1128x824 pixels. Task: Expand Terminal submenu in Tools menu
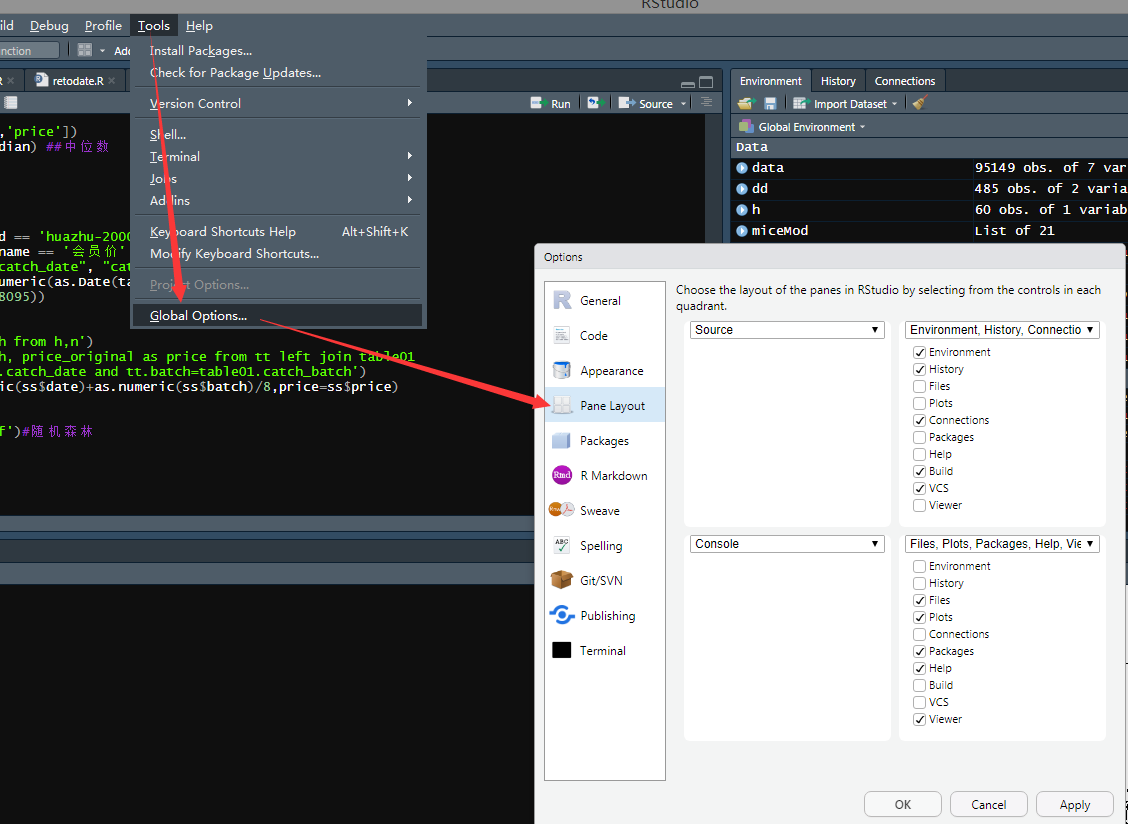[x=279, y=157]
